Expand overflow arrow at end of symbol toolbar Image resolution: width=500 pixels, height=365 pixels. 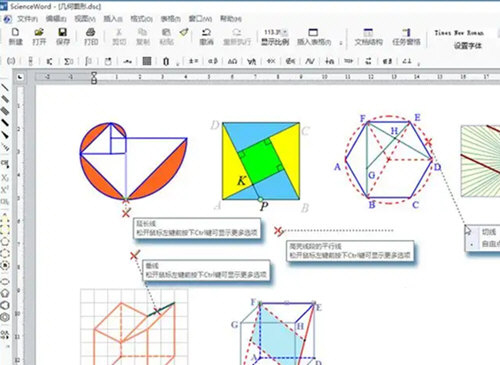[x=419, y=63]
